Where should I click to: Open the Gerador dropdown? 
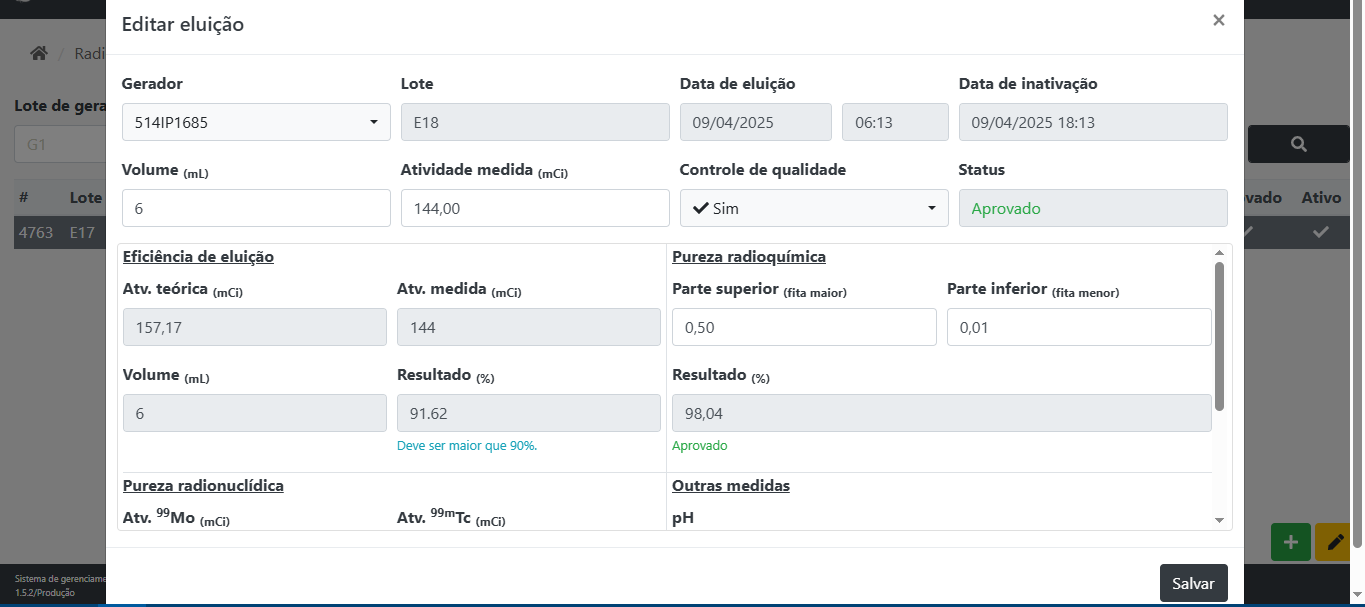click(256, 122)
